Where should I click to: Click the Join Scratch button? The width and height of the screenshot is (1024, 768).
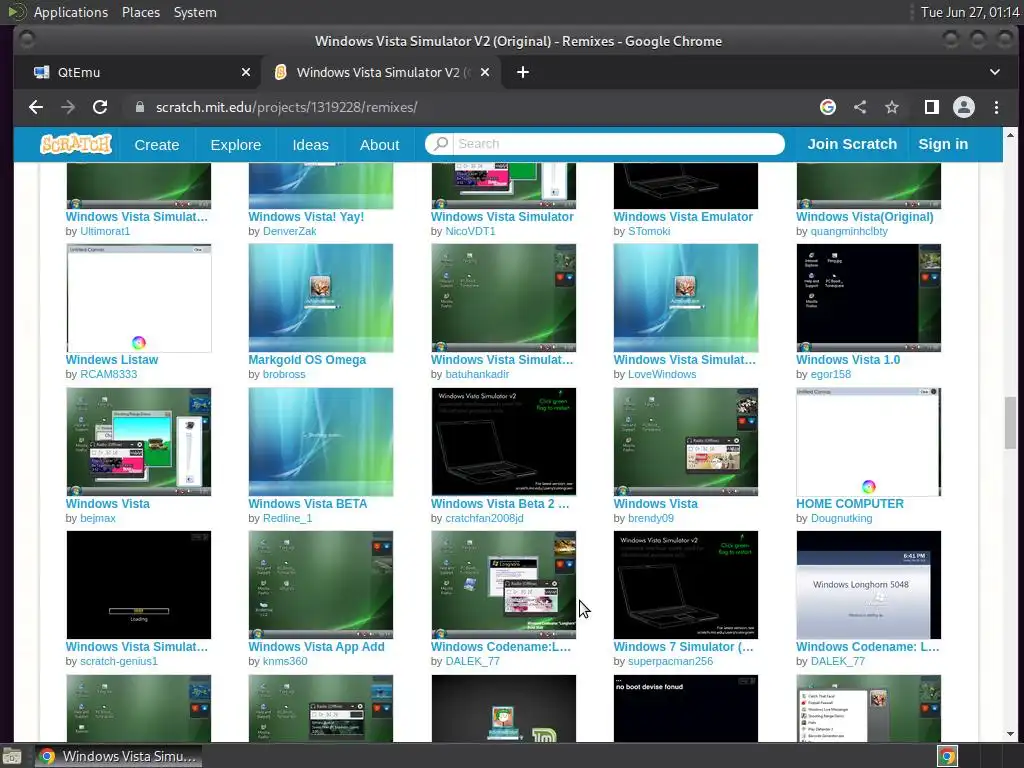tap(852, 144)
